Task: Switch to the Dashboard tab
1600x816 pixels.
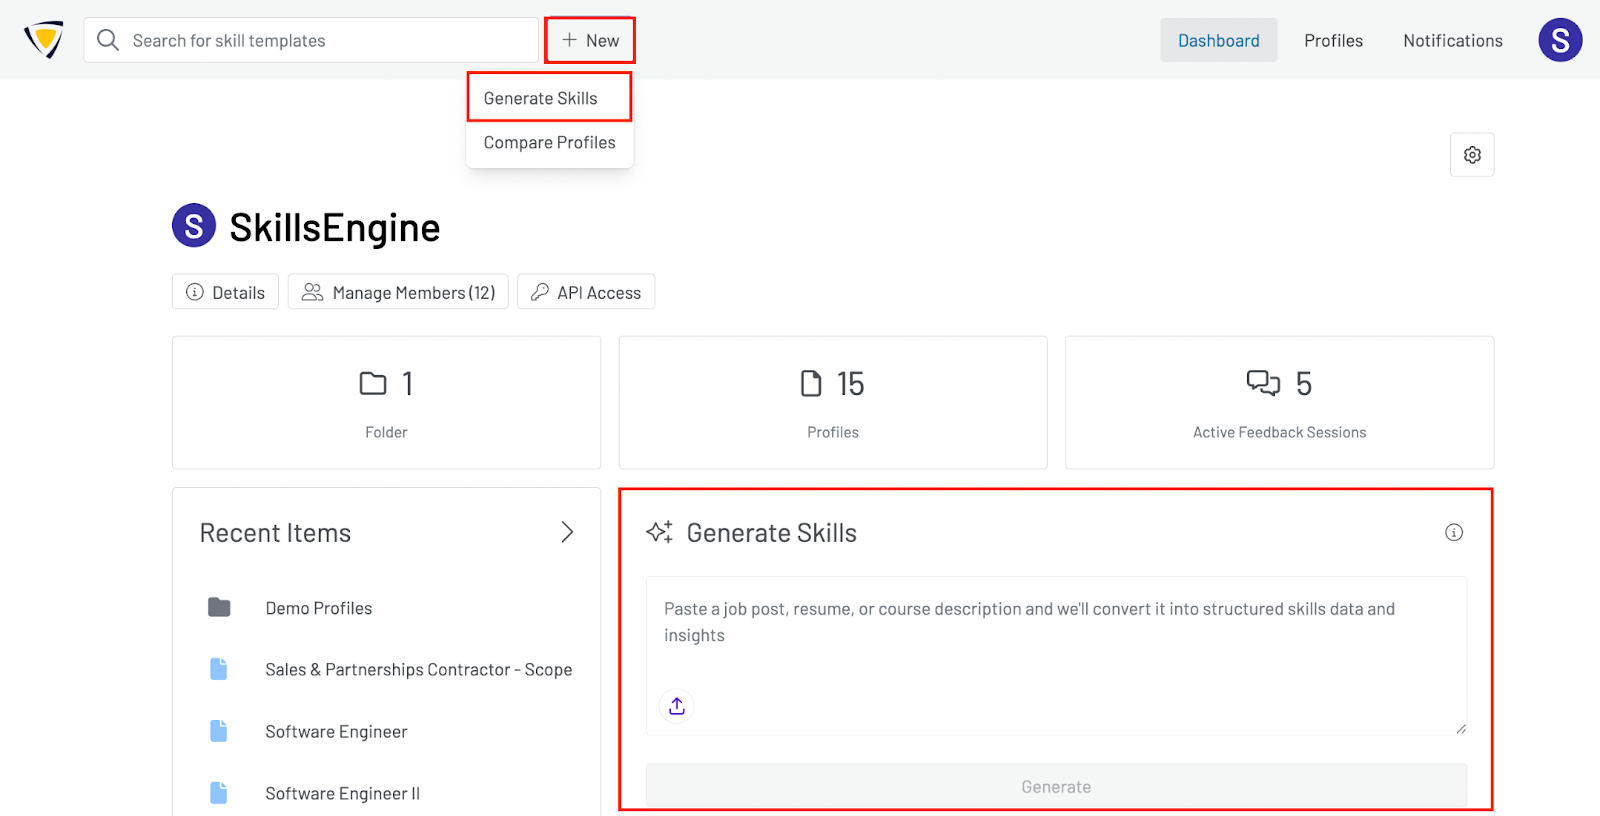Action: (1218, 40)
